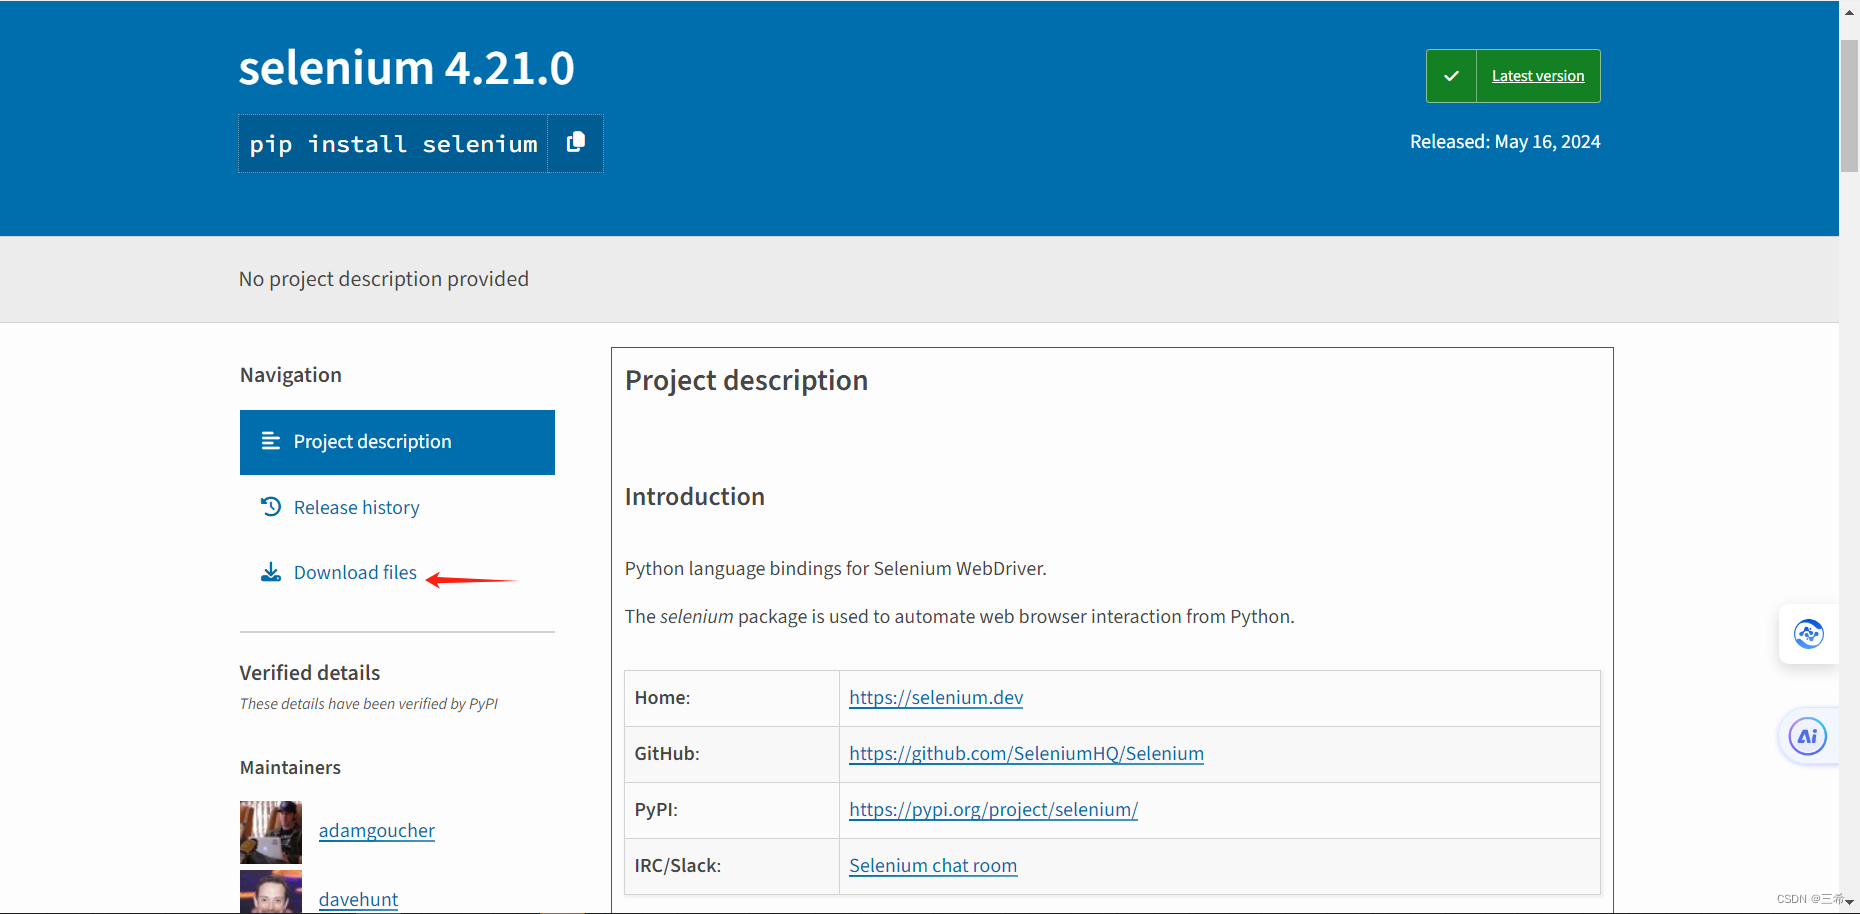Viewport: 1860px width, 914px height.
Task: Click the Released: May 16, 2024 text
Action: (1505, 142)
